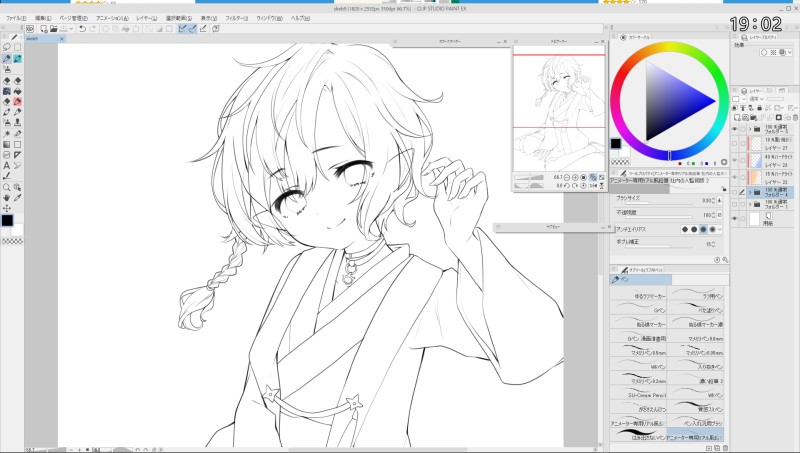The width and height of the screenshot is (800, 453).
Task: Select the active Pen tool
Action: pyautogui.click(x=7, y=59)
